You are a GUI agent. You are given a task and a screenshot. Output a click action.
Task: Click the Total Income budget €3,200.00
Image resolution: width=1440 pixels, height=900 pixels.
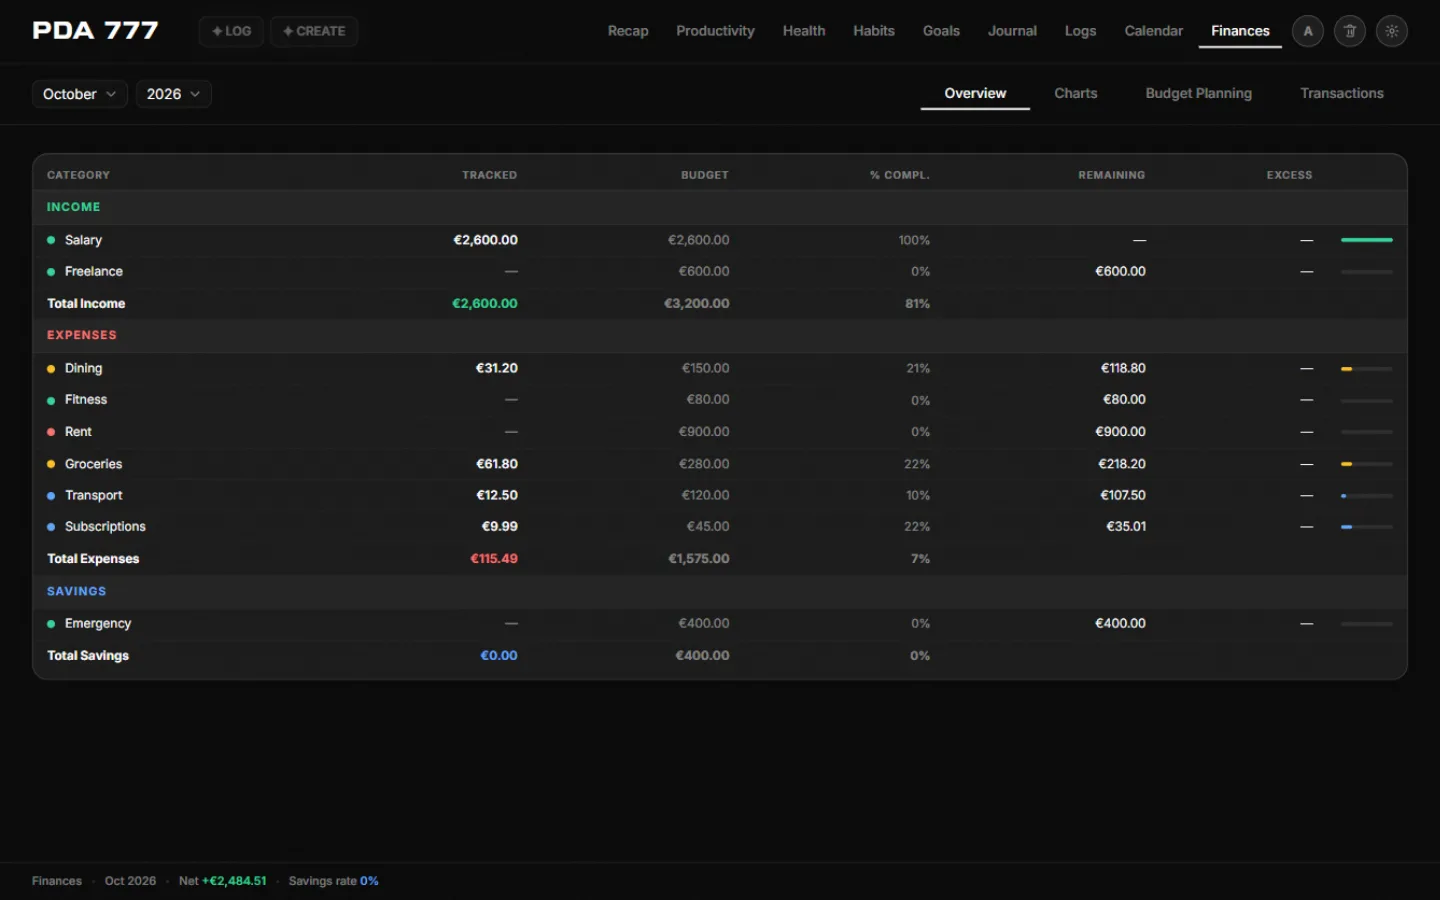point(697,303)
